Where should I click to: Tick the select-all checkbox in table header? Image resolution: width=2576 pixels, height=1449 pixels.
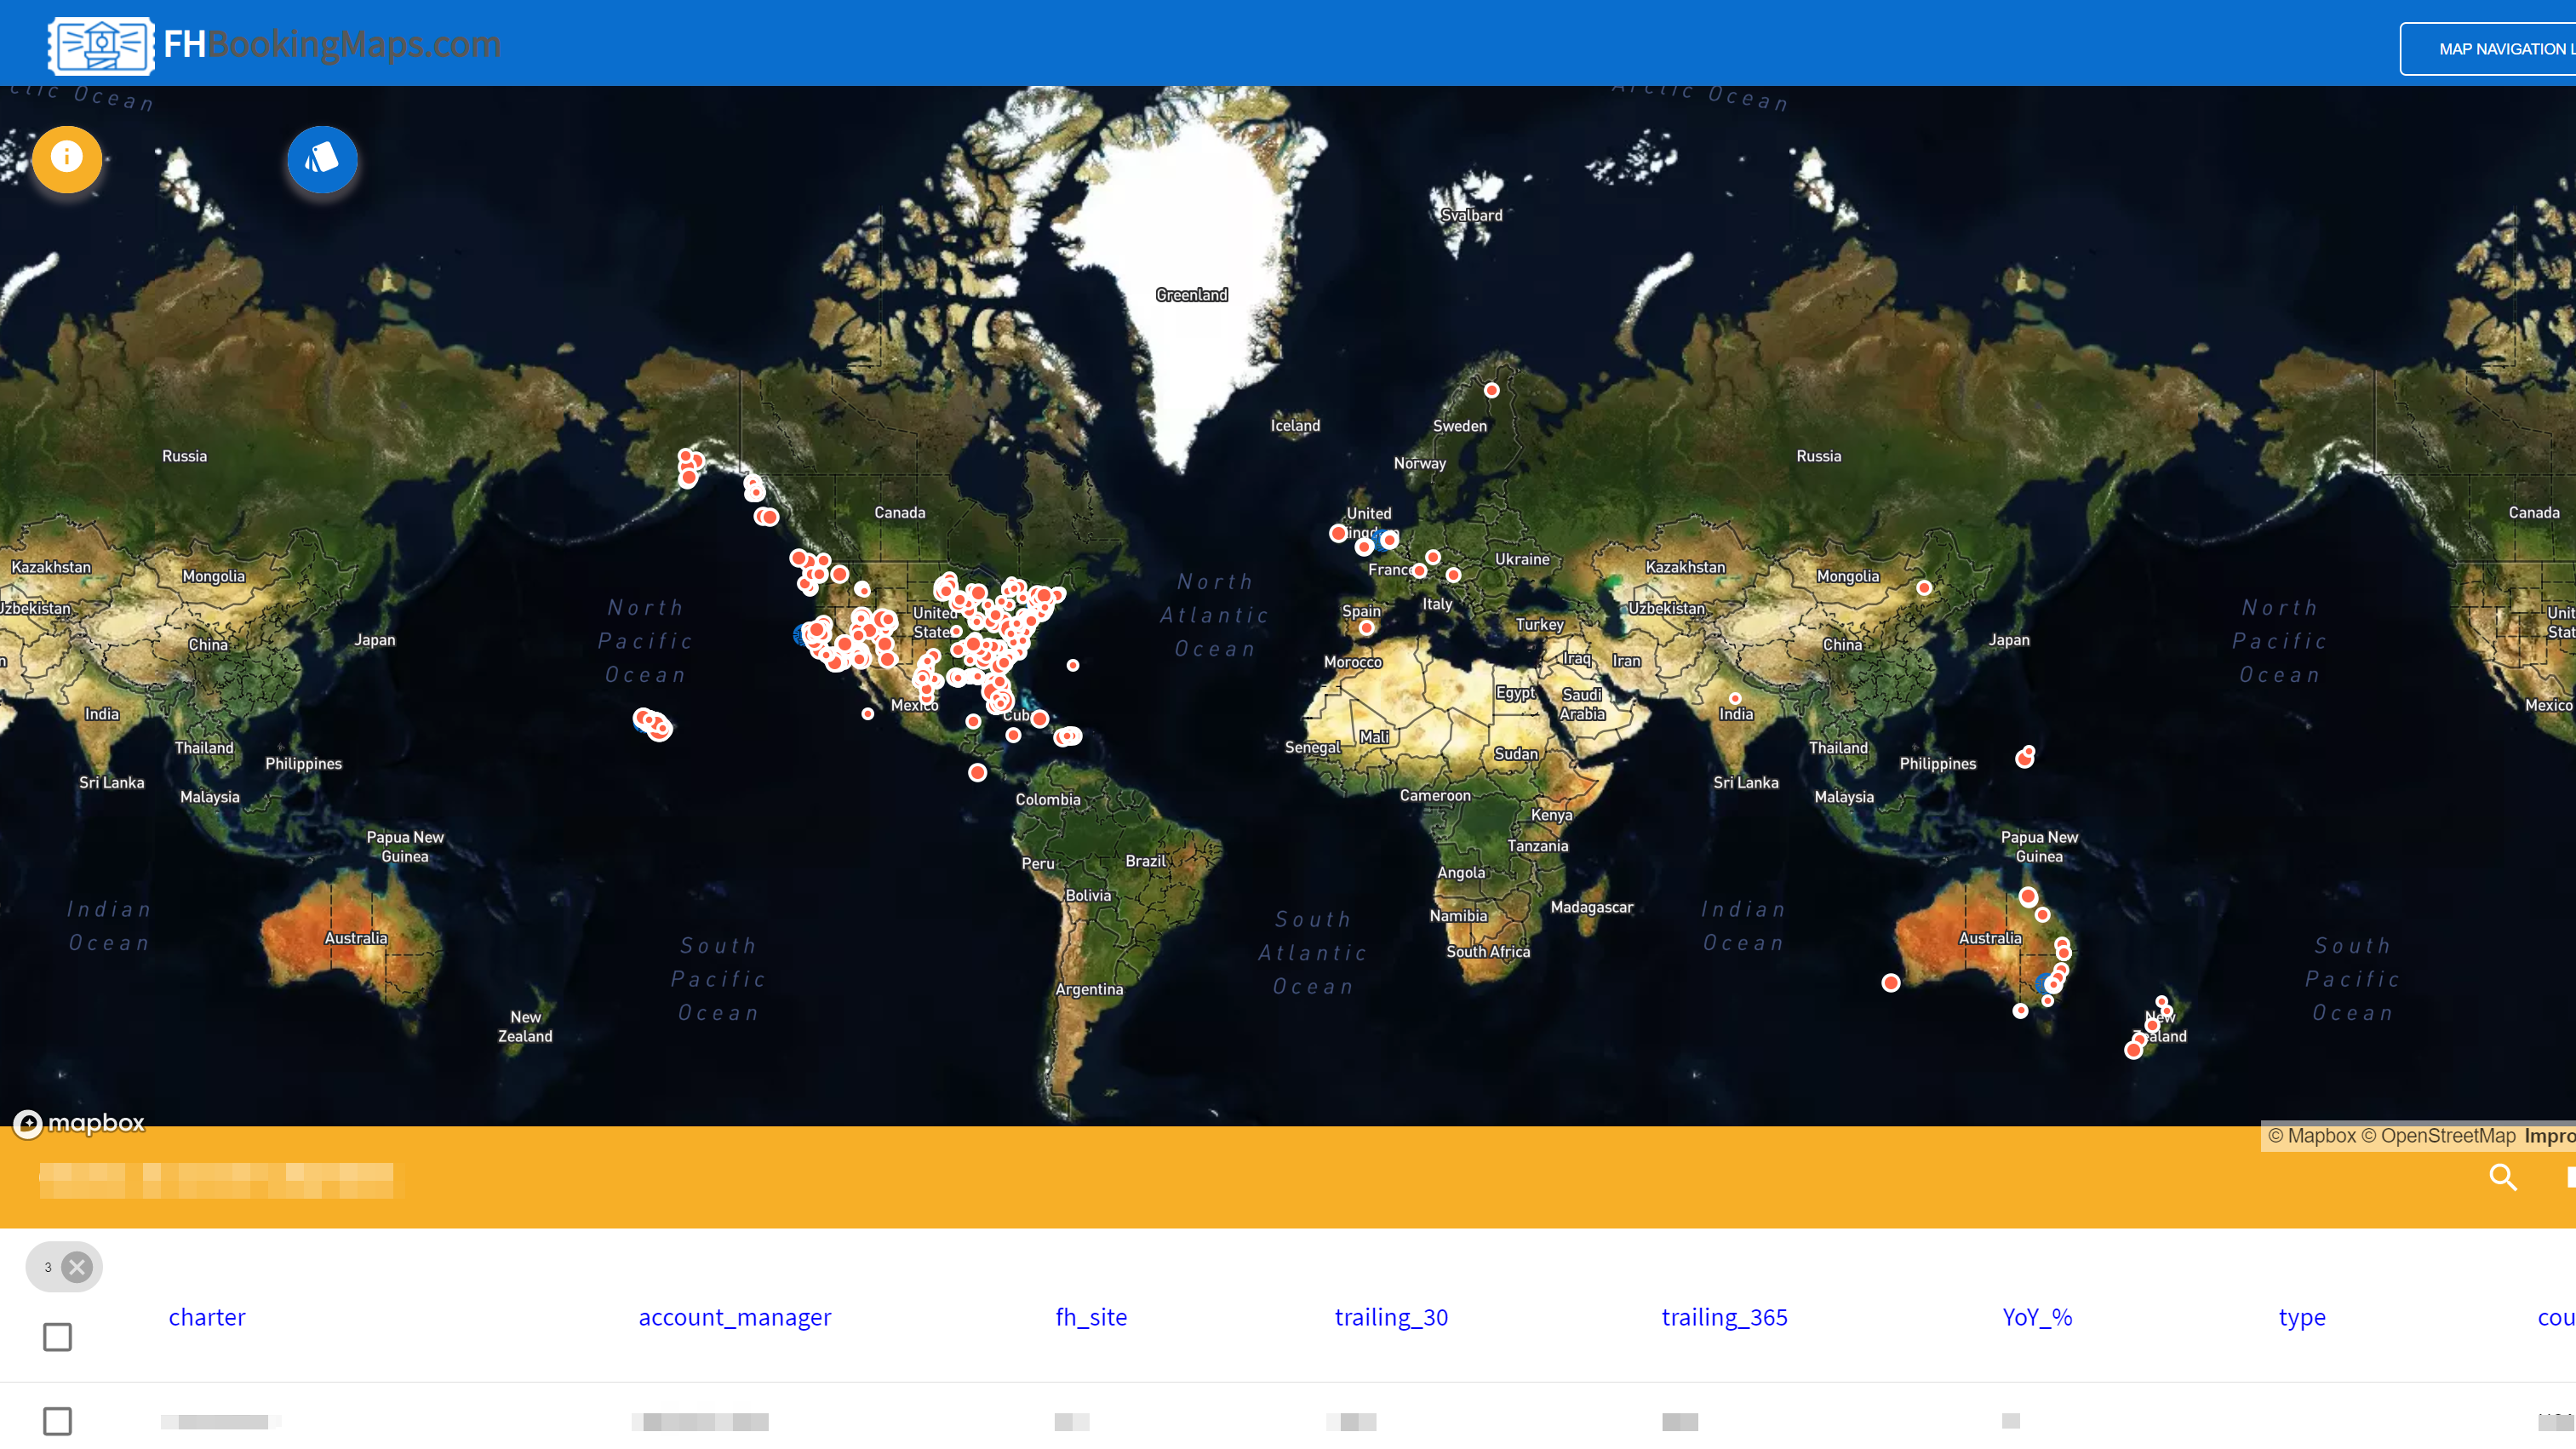(x=58, y=1336)
